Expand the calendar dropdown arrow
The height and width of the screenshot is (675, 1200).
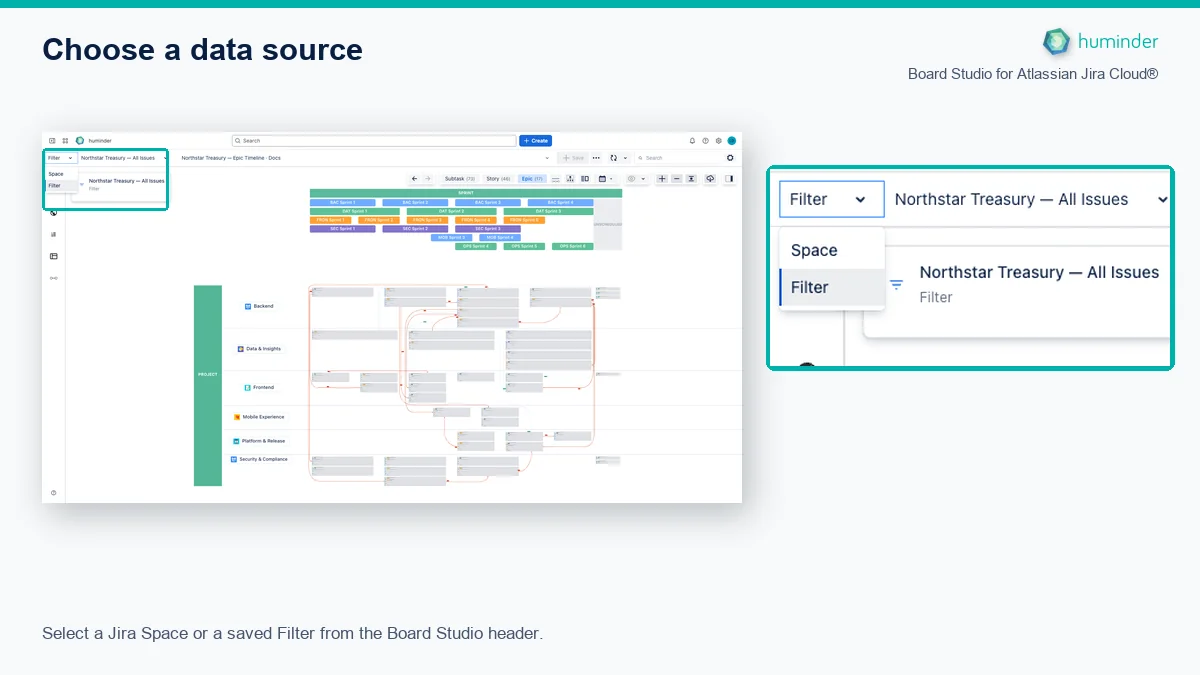tap(611, 179)
